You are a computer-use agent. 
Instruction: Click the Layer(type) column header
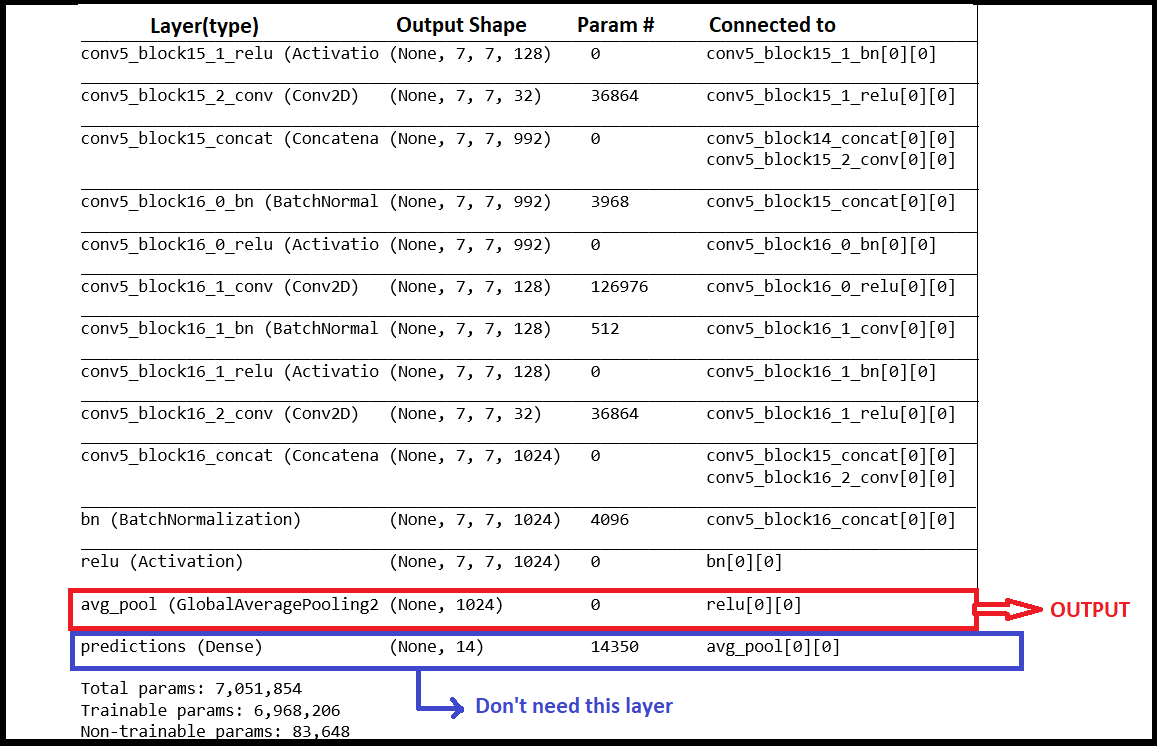(204, 26)
